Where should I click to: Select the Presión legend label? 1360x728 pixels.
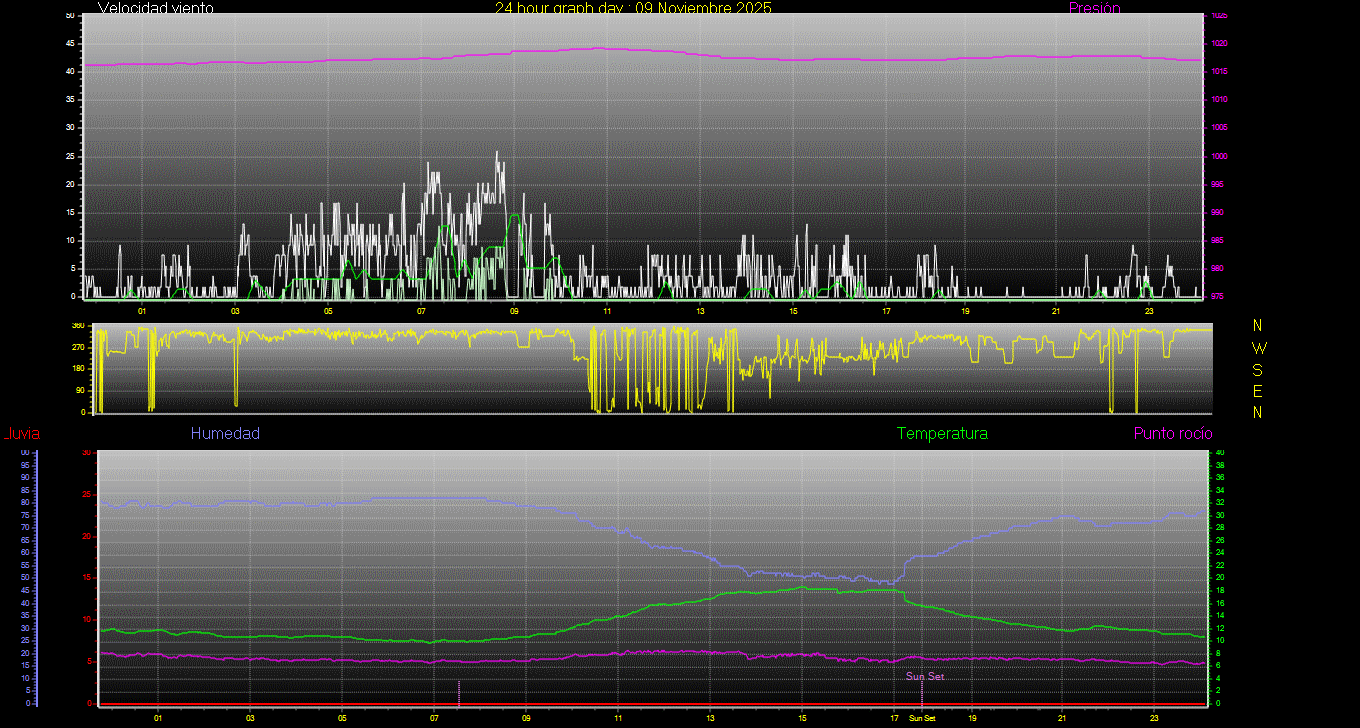point(1094,8)
